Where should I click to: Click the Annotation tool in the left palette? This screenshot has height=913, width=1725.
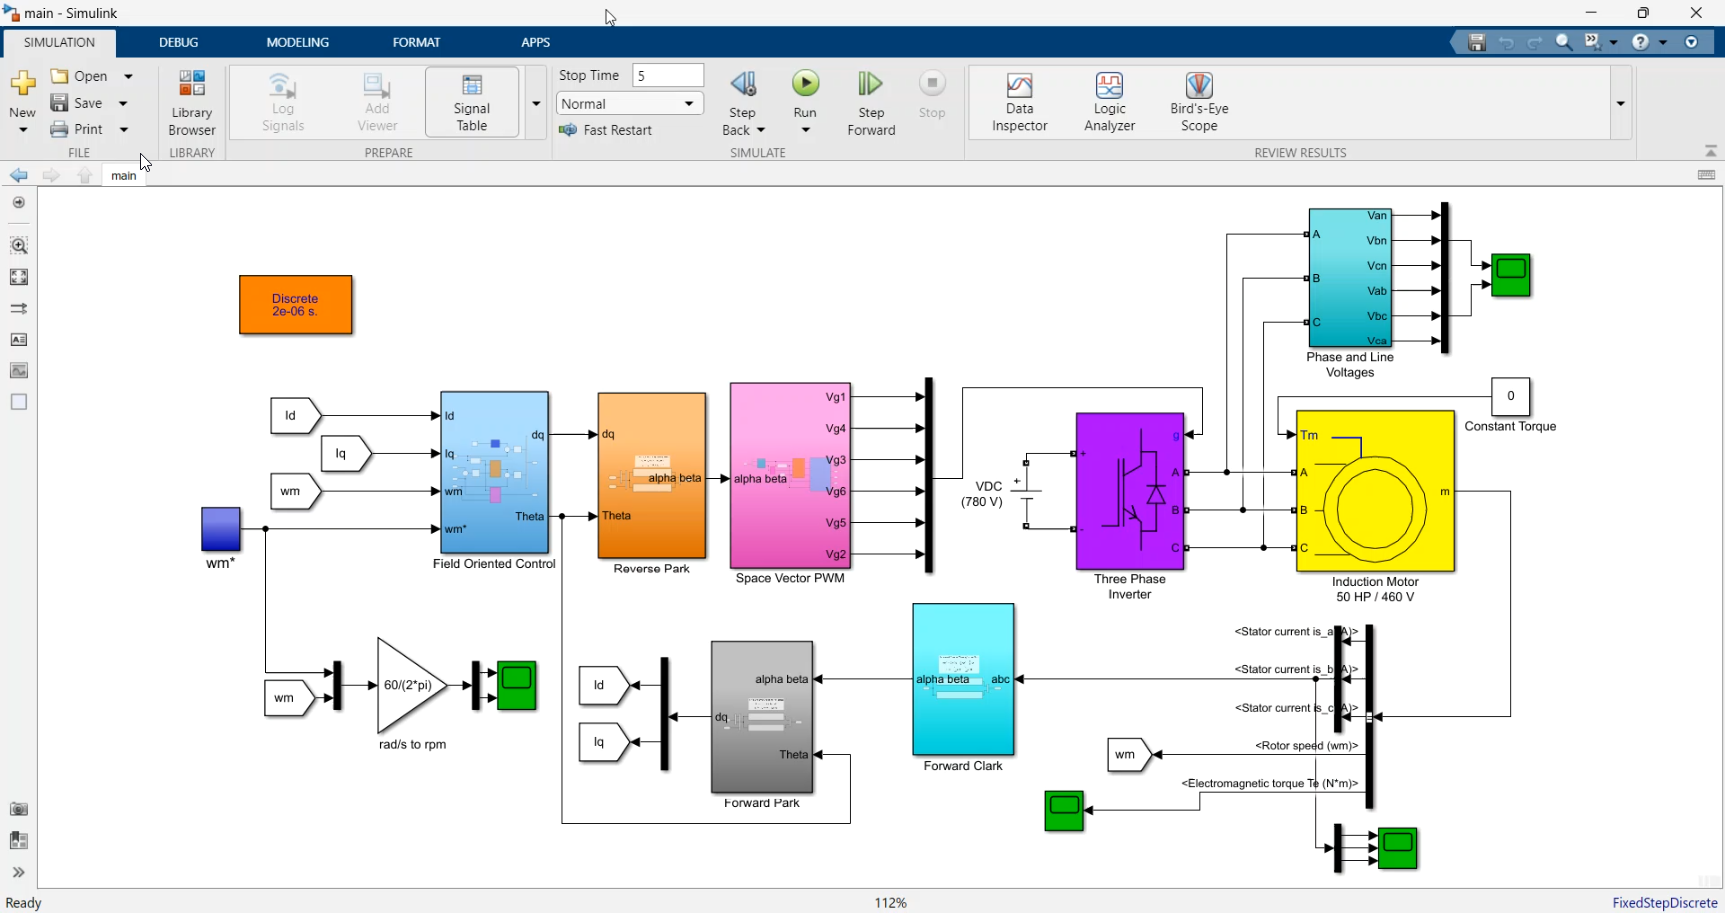(19, 340)
